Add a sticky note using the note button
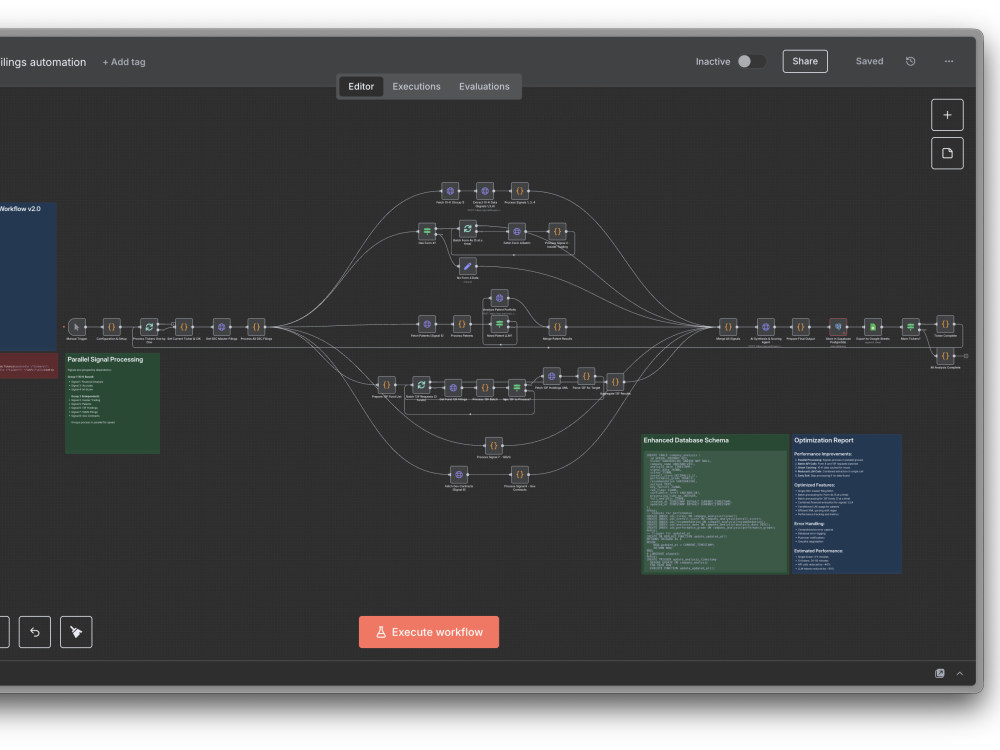 947,153
